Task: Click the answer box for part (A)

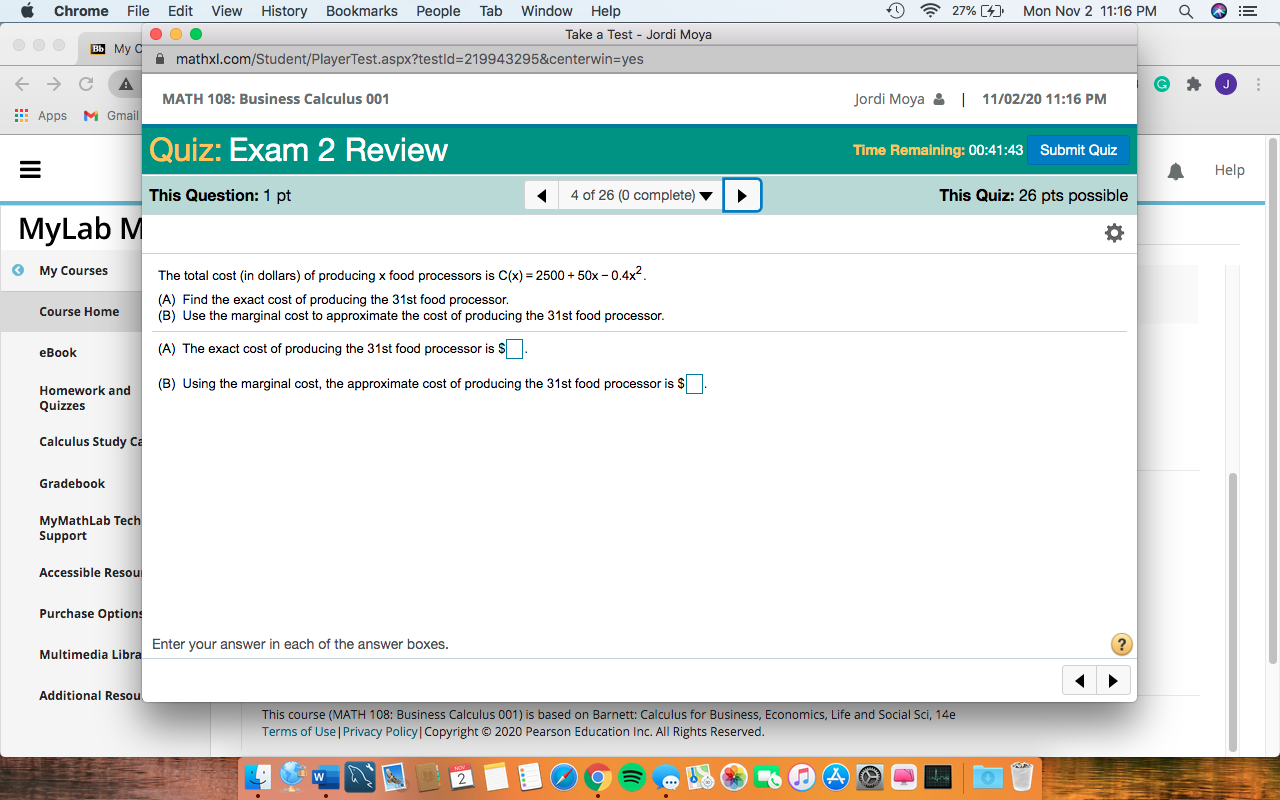Action: [514, 349]
